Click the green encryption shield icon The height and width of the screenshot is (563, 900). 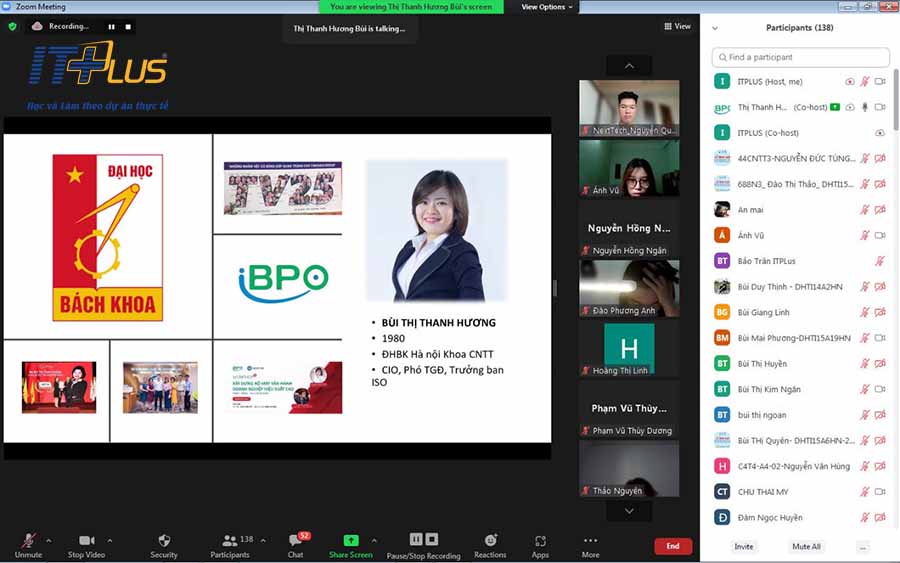coord(12,26)
